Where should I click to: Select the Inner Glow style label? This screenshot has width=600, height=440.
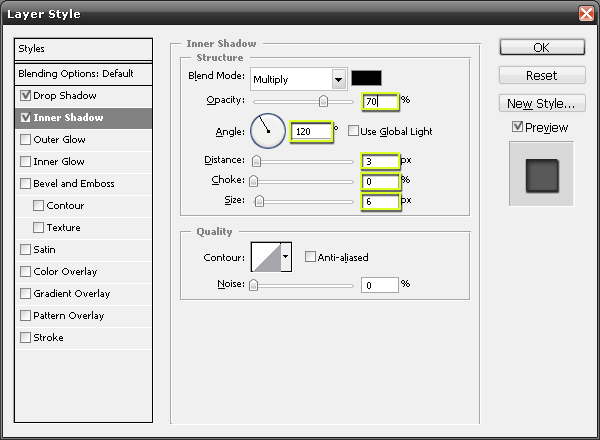59,161
